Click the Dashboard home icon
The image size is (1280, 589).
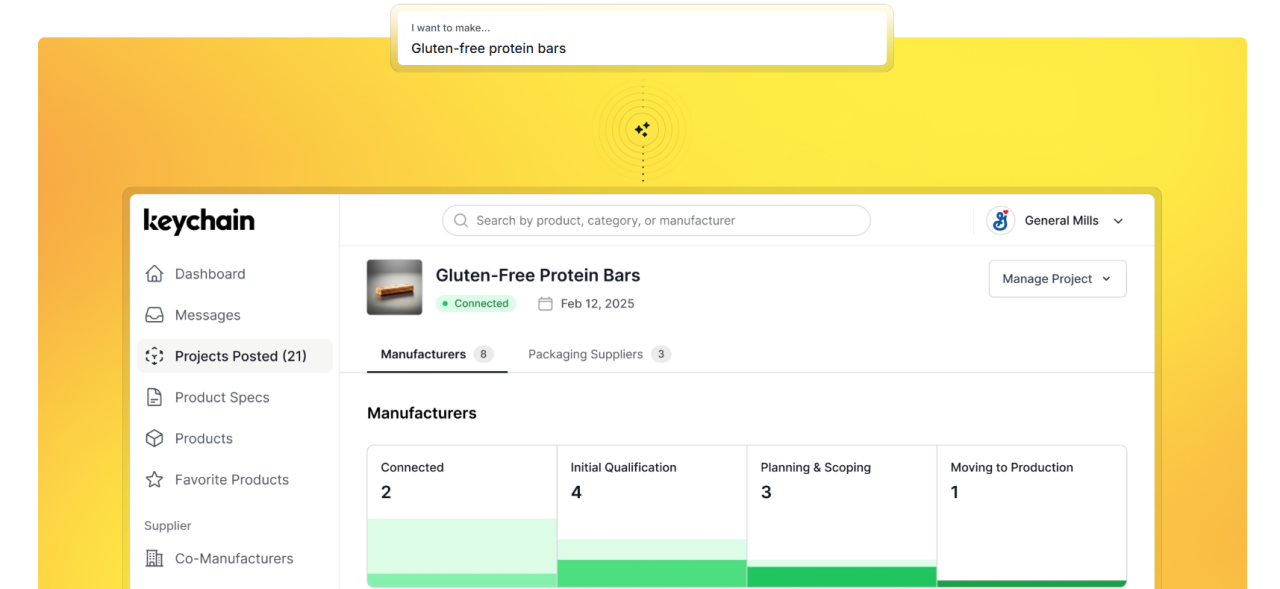154,274
